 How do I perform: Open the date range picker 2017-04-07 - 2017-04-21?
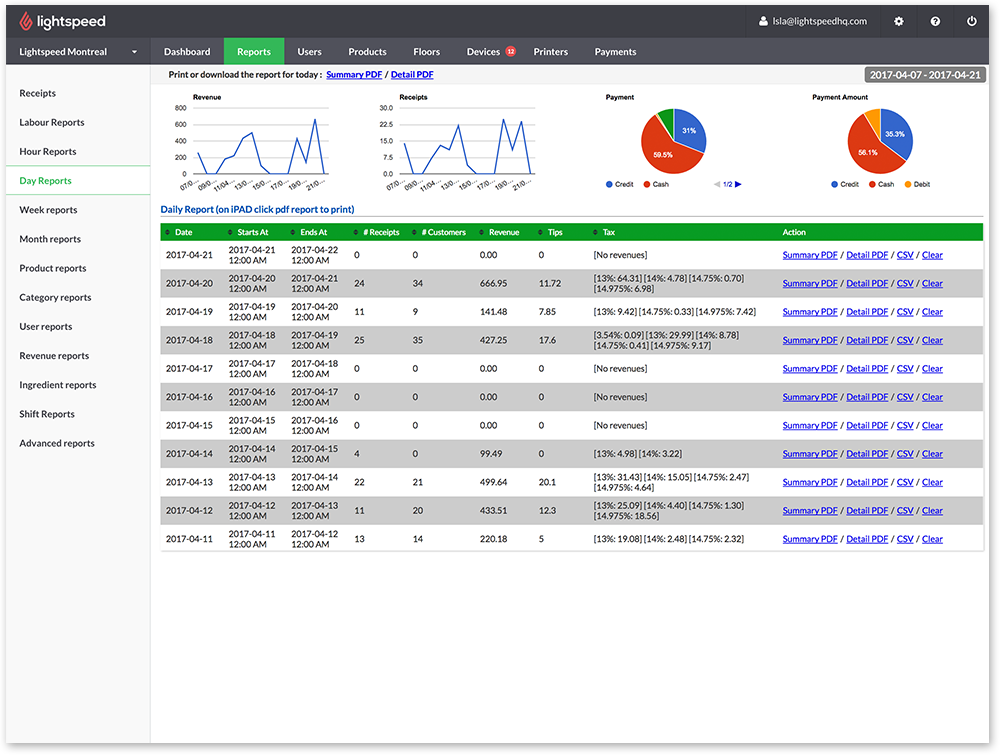coord(926,75)
